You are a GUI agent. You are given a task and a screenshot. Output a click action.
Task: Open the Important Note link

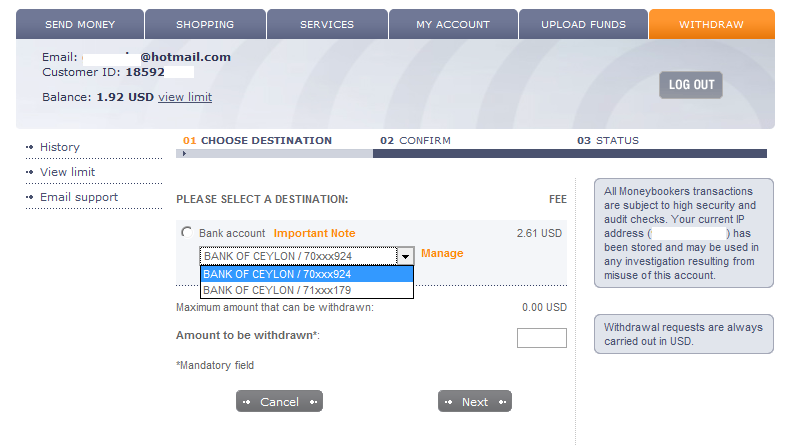pos(314,234)
